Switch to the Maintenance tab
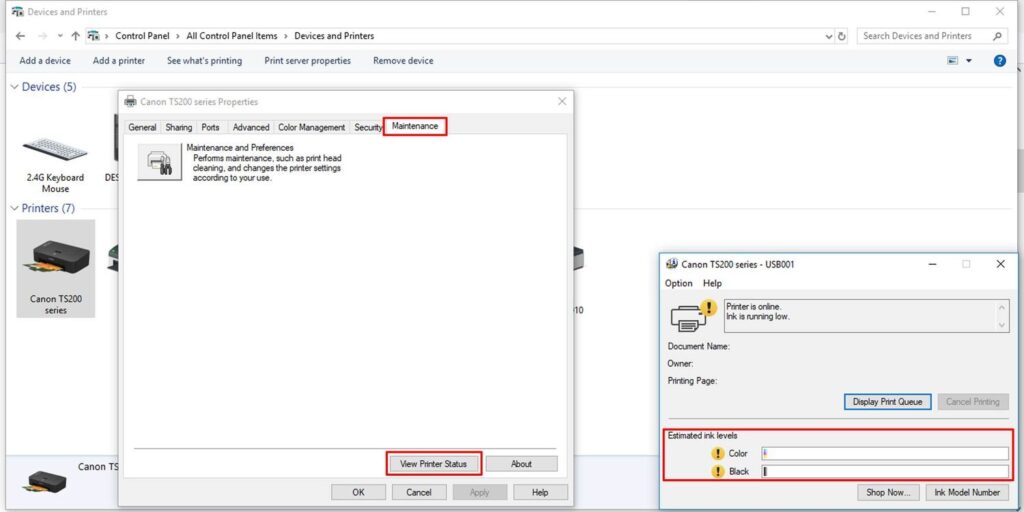Image resolution: width=1024 pixels, height=512 pixels. (x=415, y=126)
